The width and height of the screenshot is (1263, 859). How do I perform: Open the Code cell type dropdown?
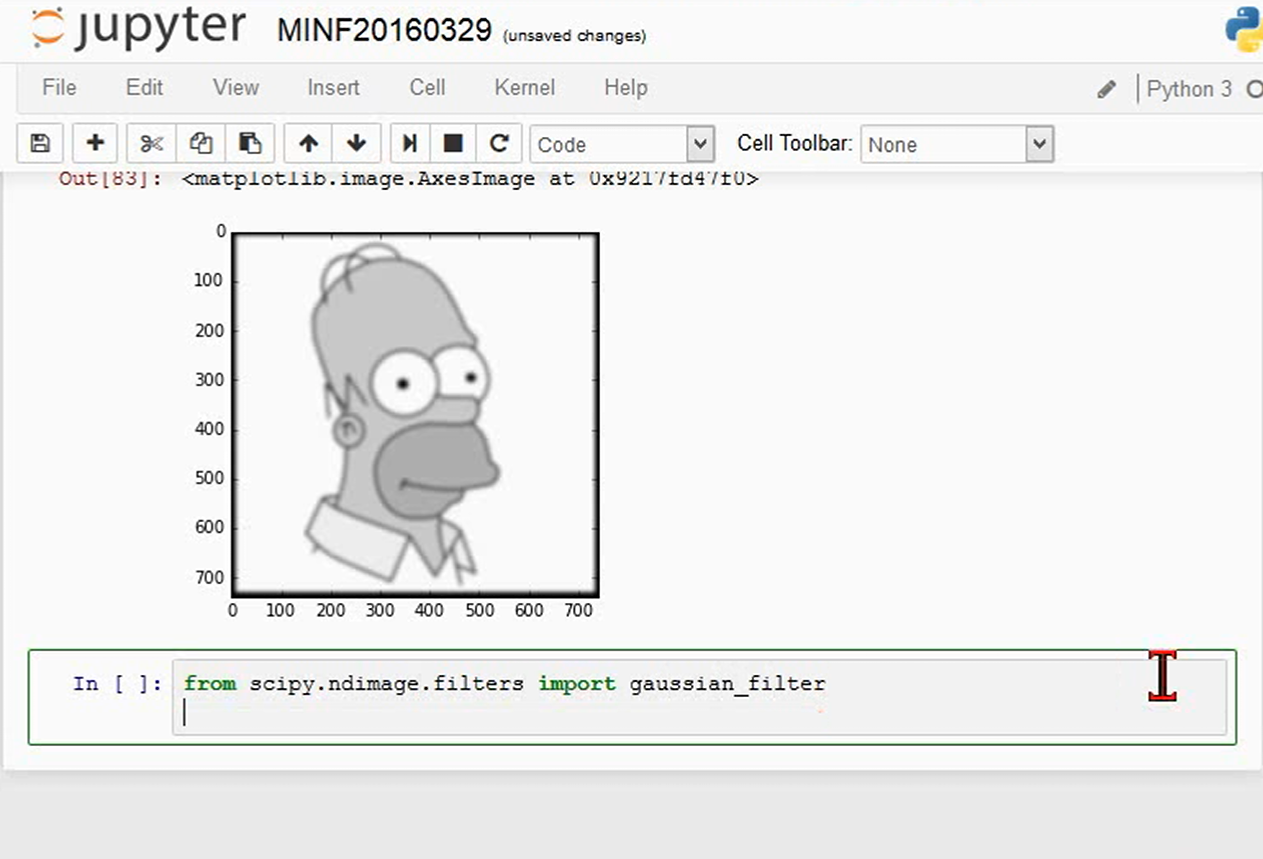tap(622, 144)
